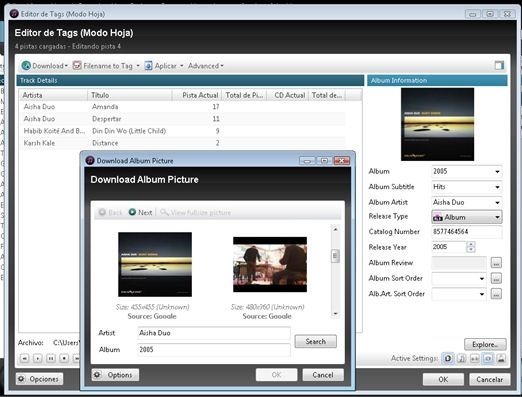The width and height of the screenshot is (522, 397).
Task: Open the Advanced toolbar menu
Action: (206, 66)
